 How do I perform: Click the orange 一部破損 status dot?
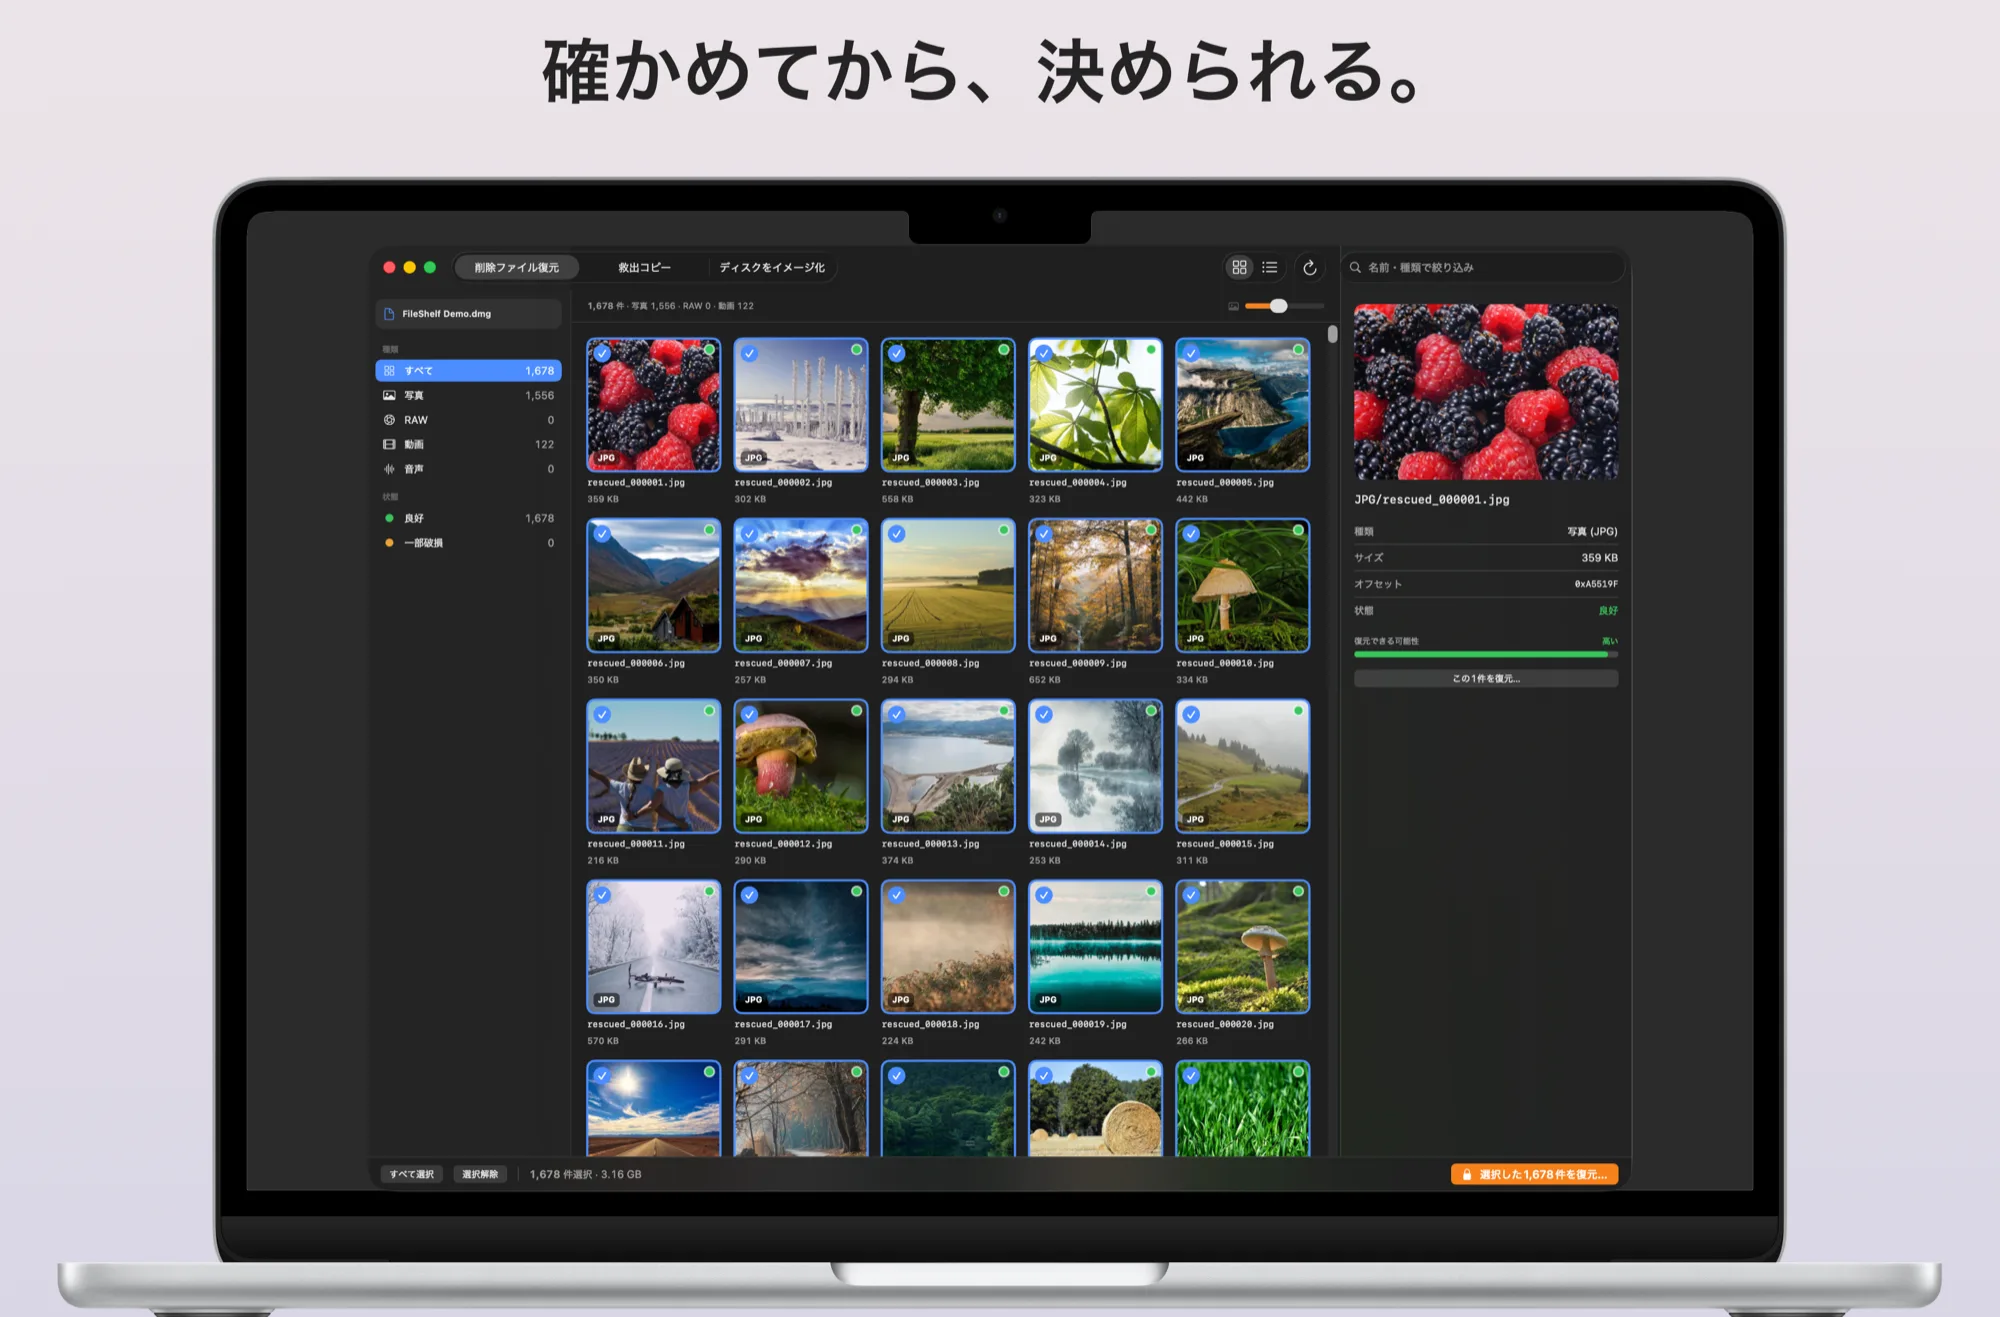pyautogui.click(x=389, y=543)
